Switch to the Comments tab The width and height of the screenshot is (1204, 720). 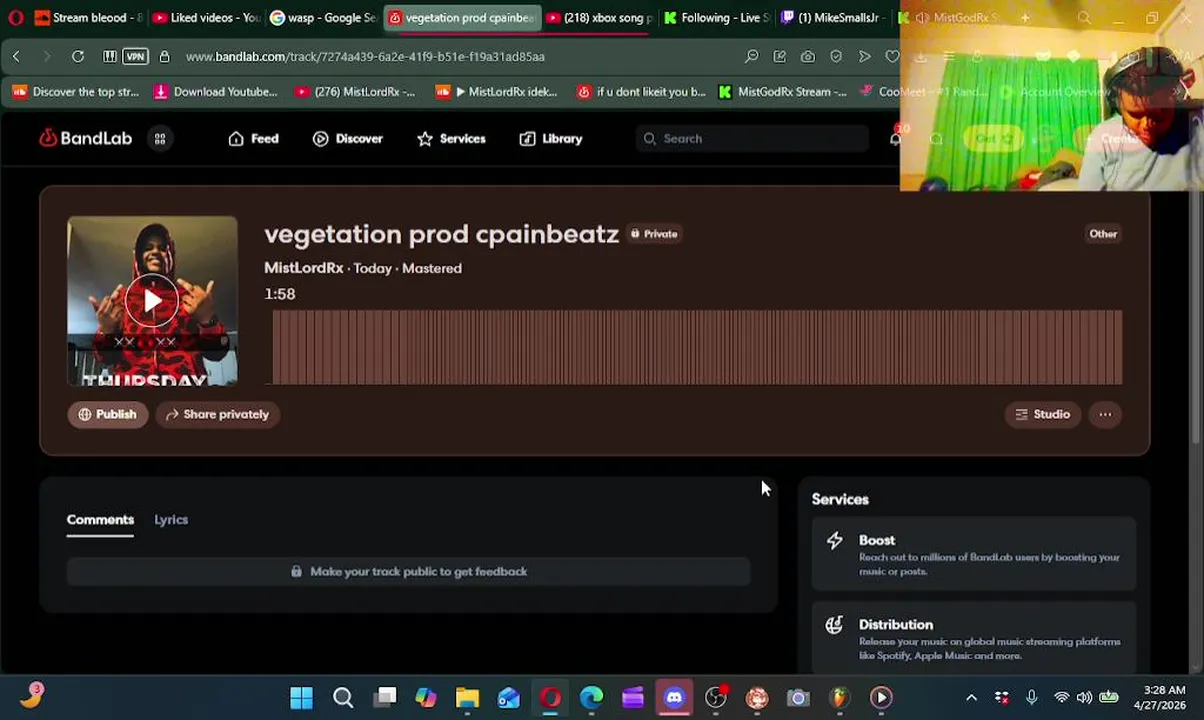[x=100, y=520]
